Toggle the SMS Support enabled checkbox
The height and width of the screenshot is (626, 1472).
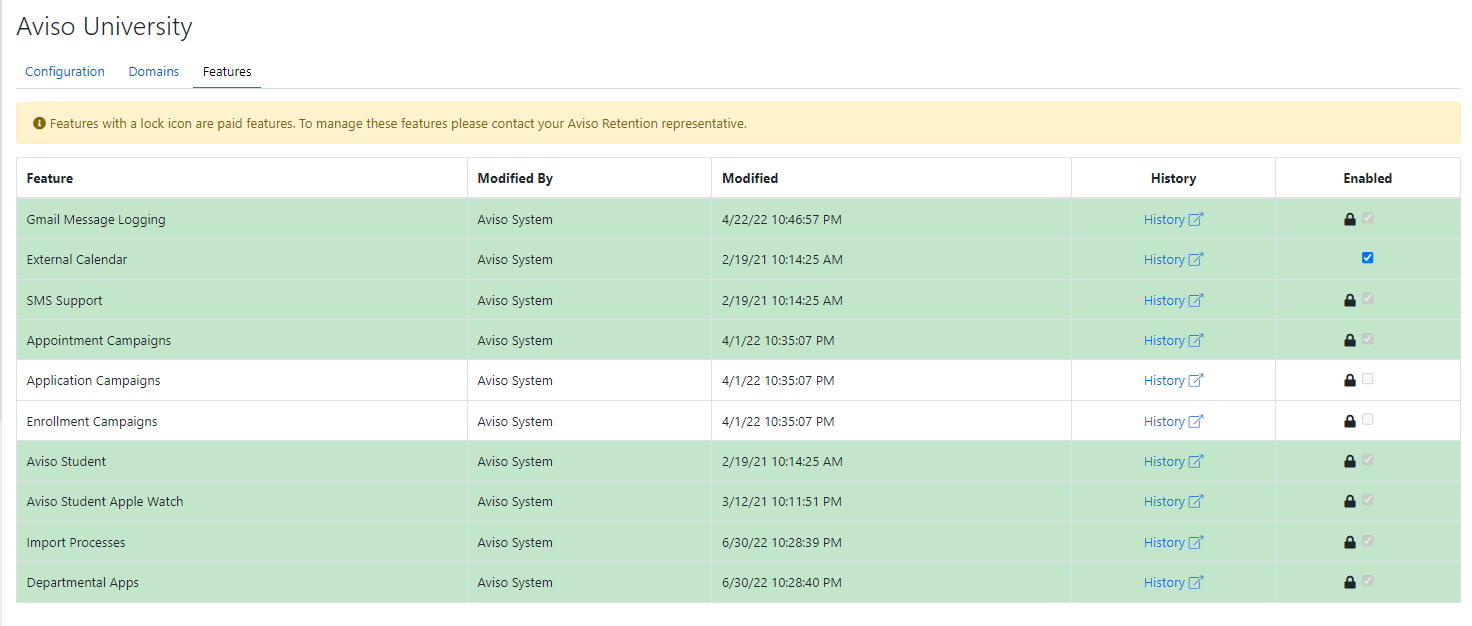click(1367, 299)
